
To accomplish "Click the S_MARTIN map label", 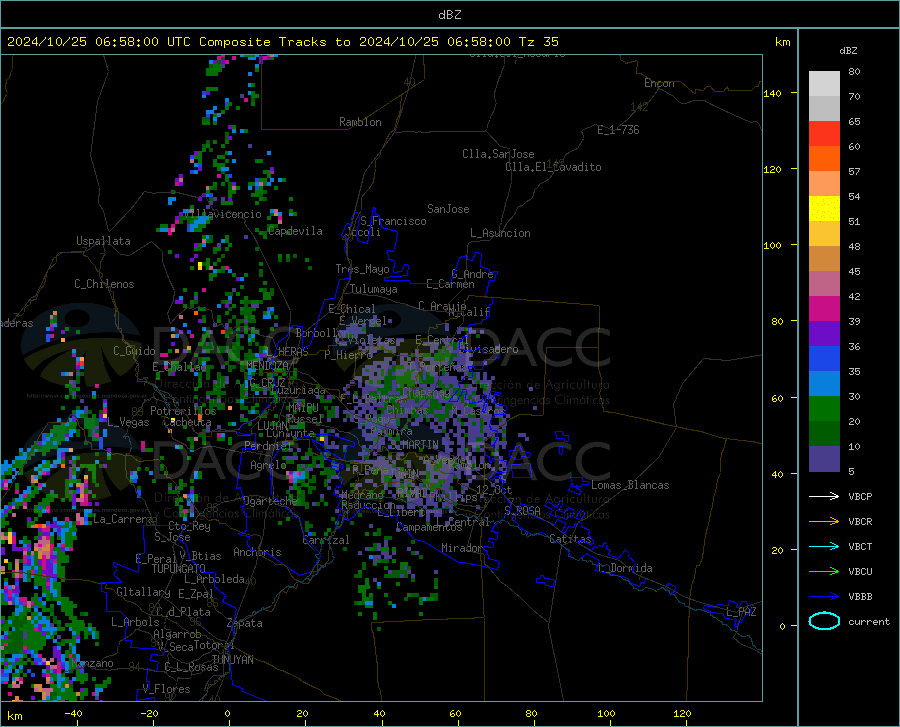I will (414, 445).
